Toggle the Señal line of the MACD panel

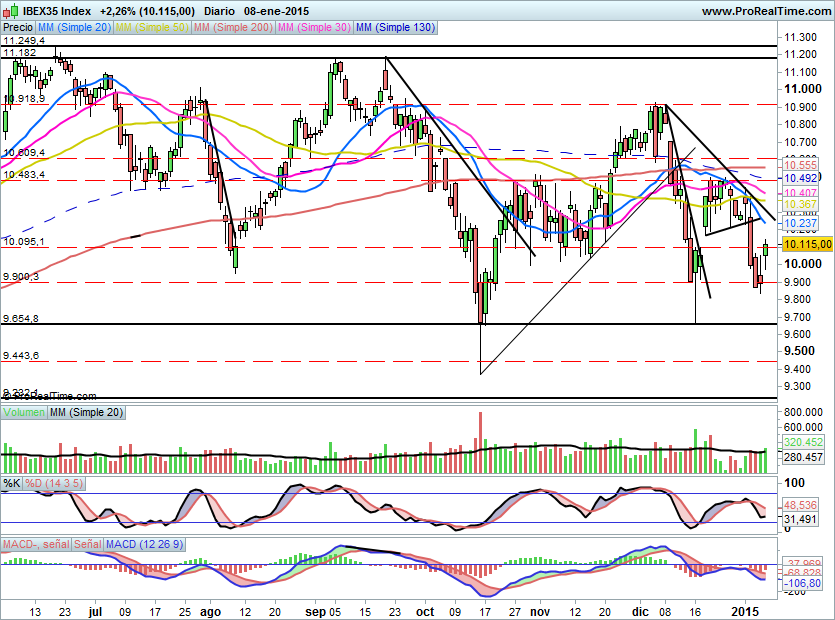(88, 546)
